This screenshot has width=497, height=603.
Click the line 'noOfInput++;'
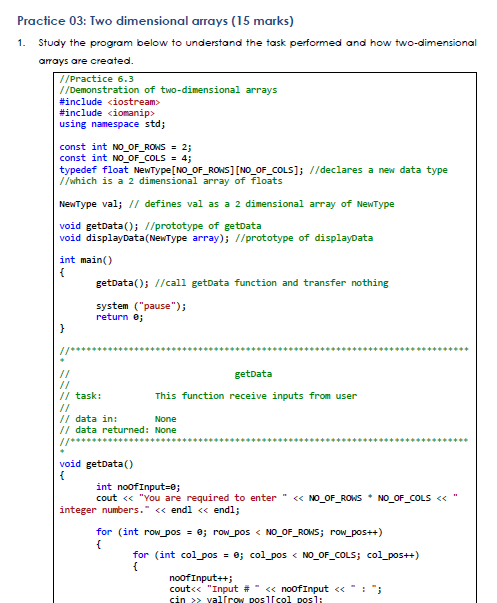click(201, 578)
